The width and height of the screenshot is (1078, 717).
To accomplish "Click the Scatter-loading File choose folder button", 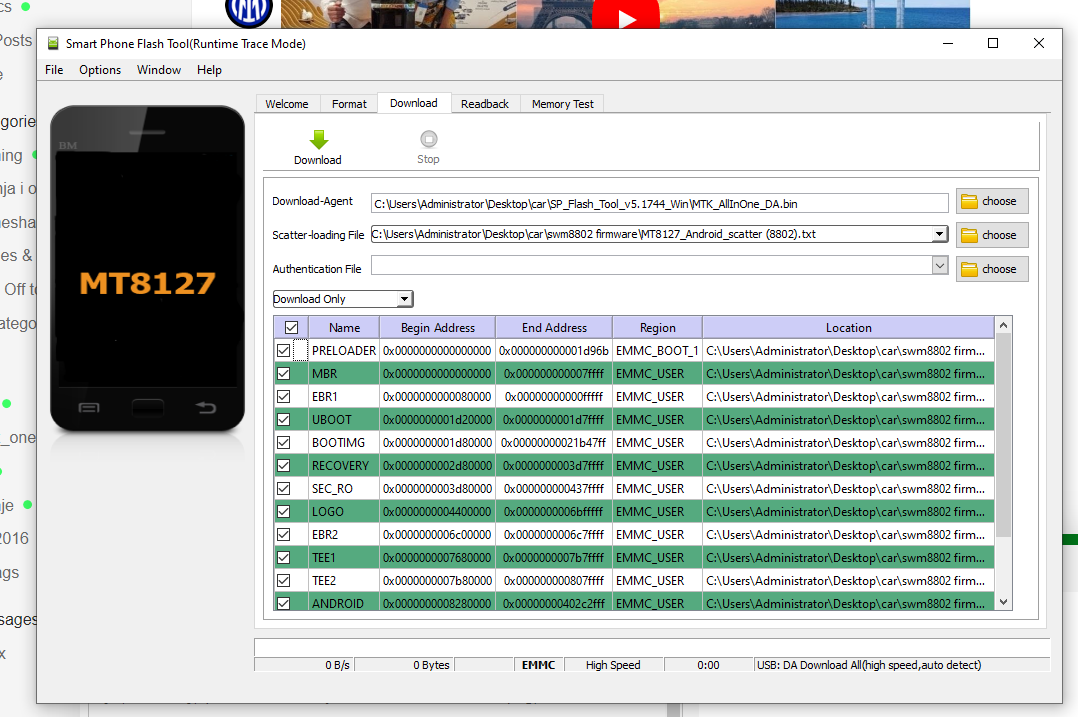I will [991, 235].
